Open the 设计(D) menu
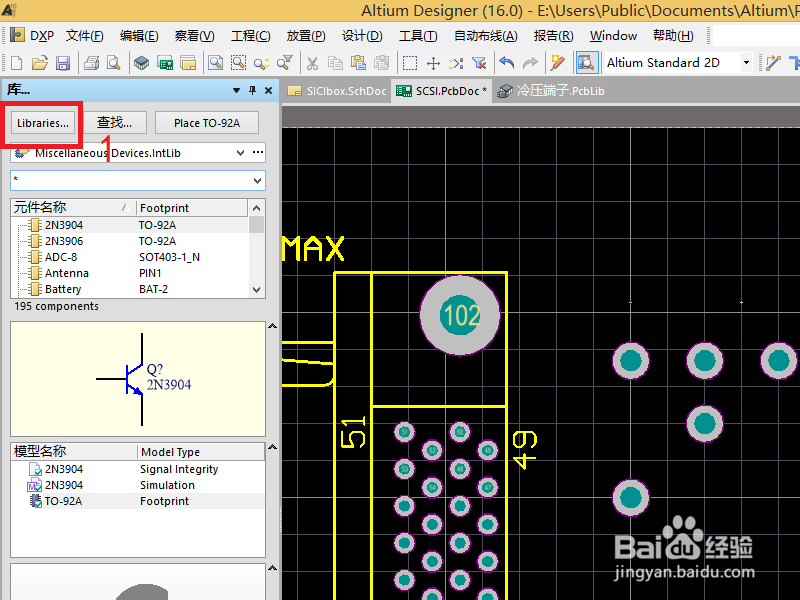This screenshot has height=600, width=800. (362, 35)
